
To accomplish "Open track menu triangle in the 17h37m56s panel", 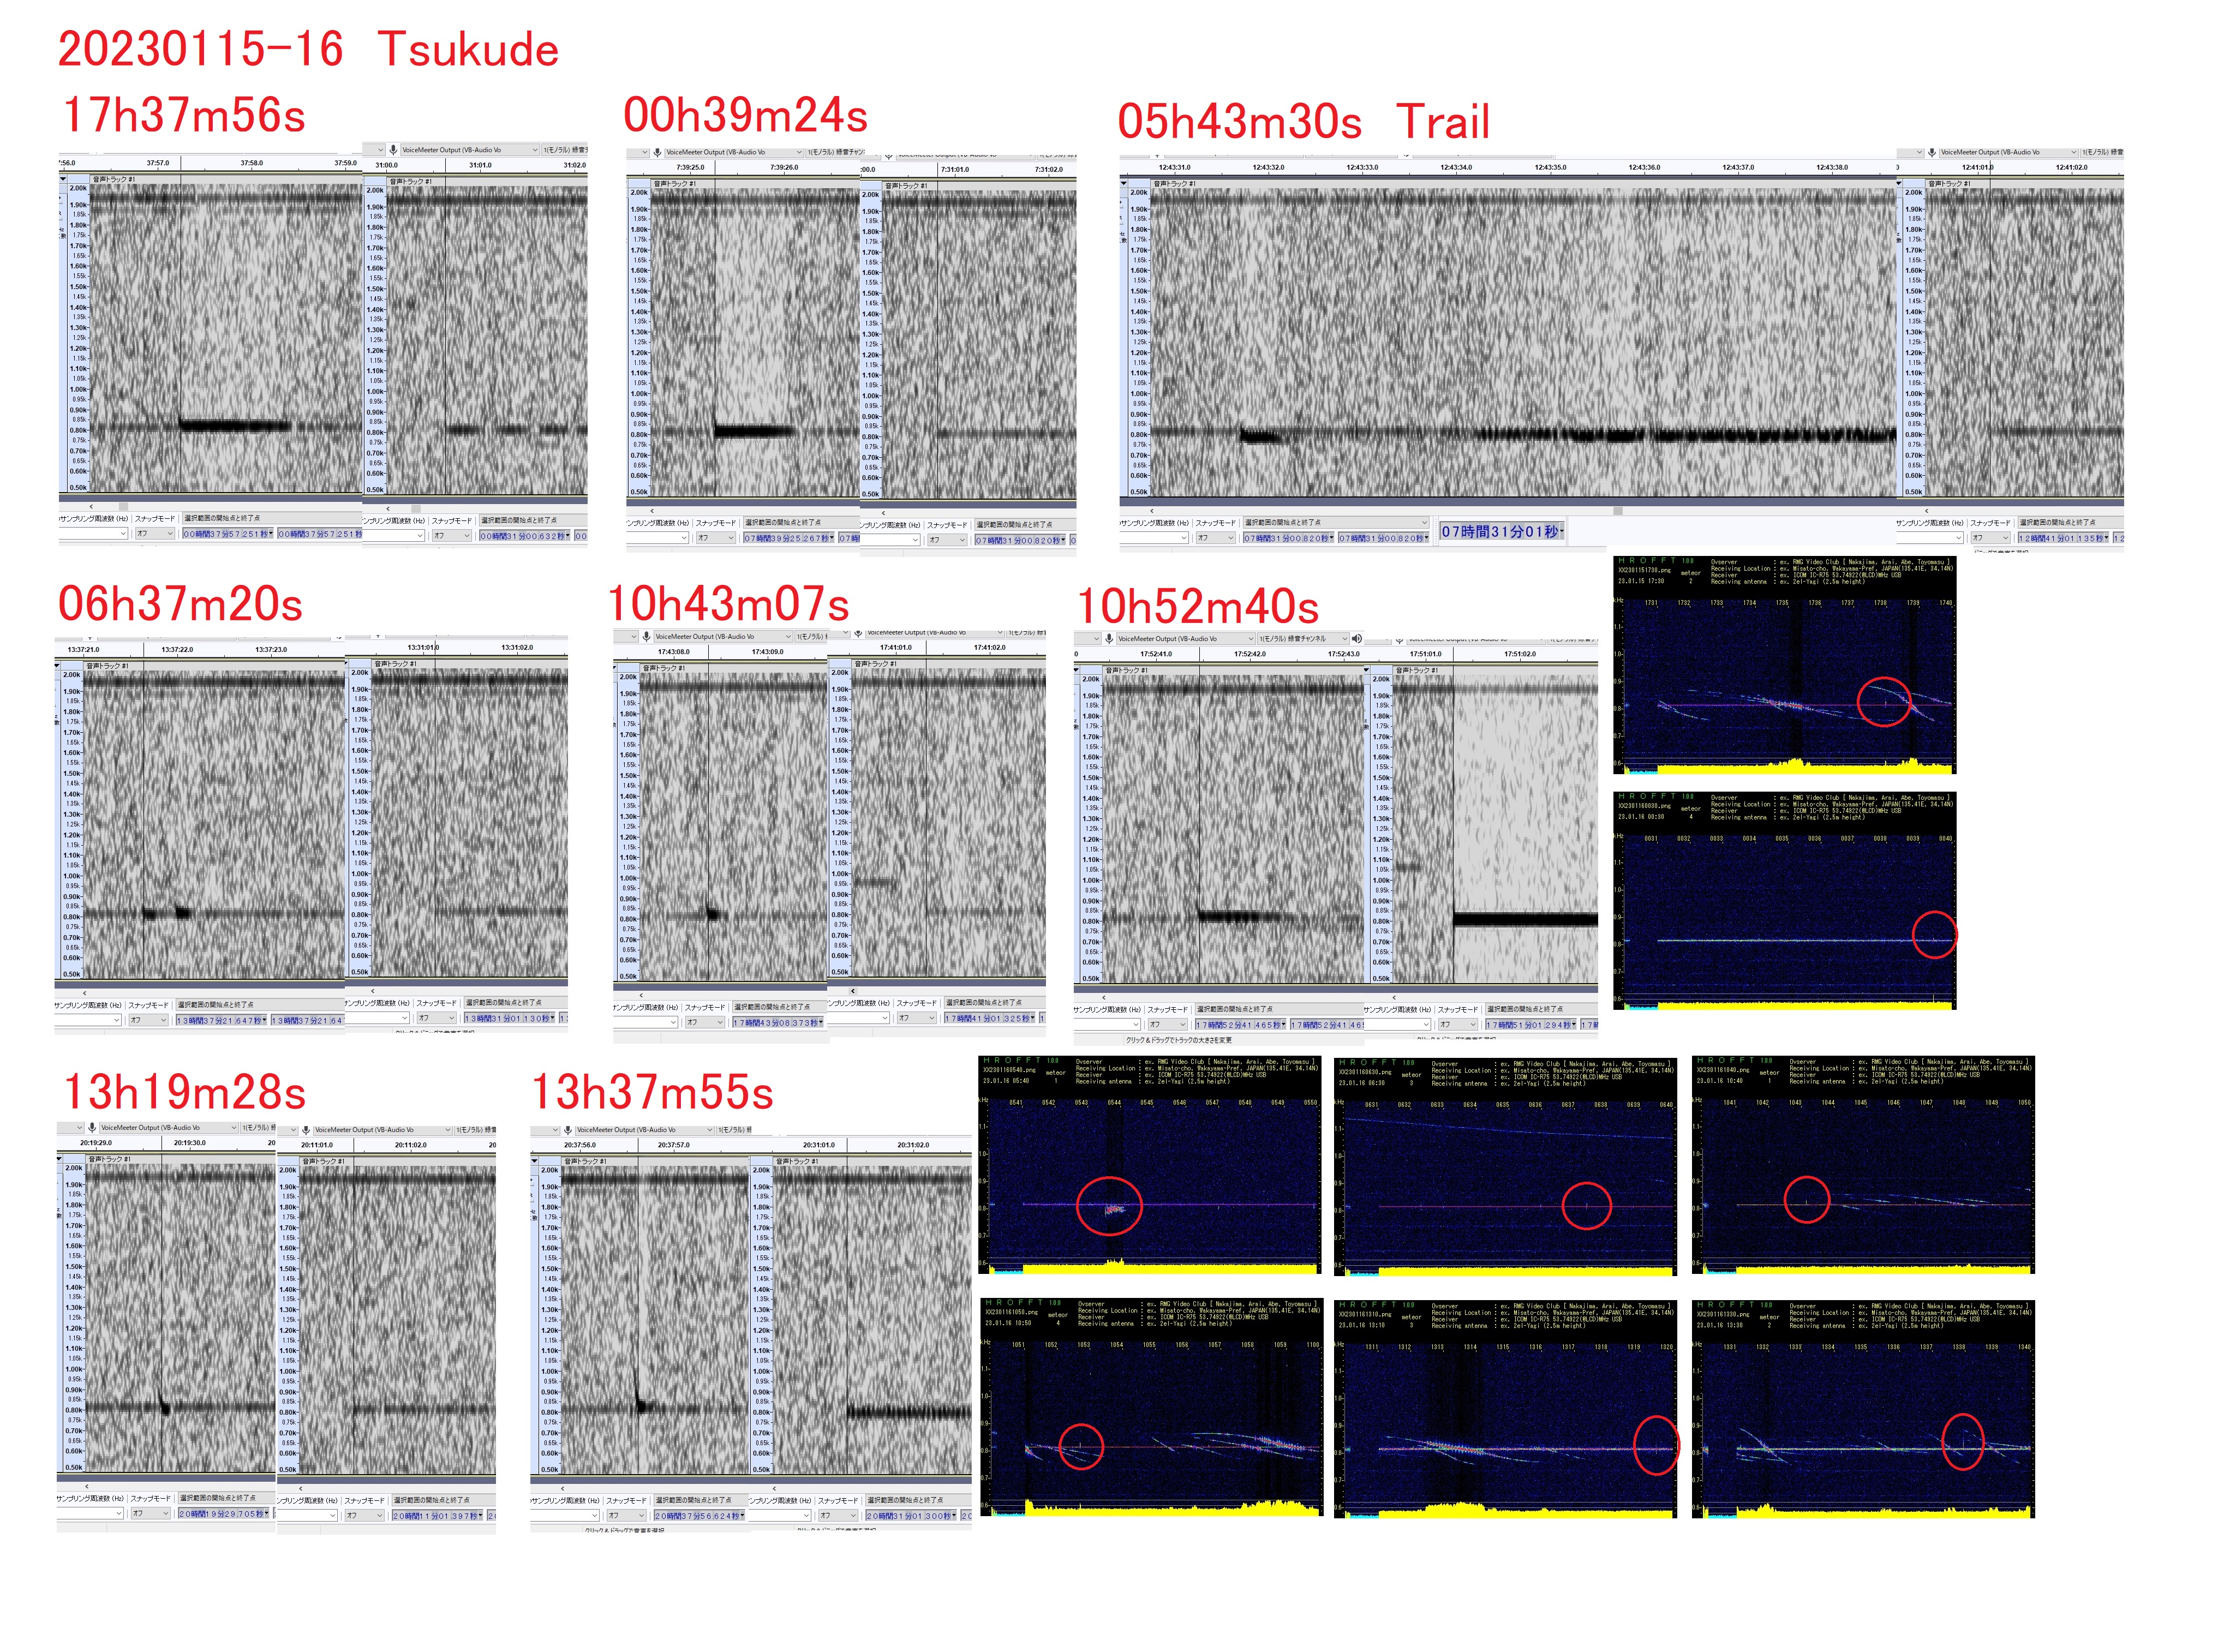I will 63,179.
